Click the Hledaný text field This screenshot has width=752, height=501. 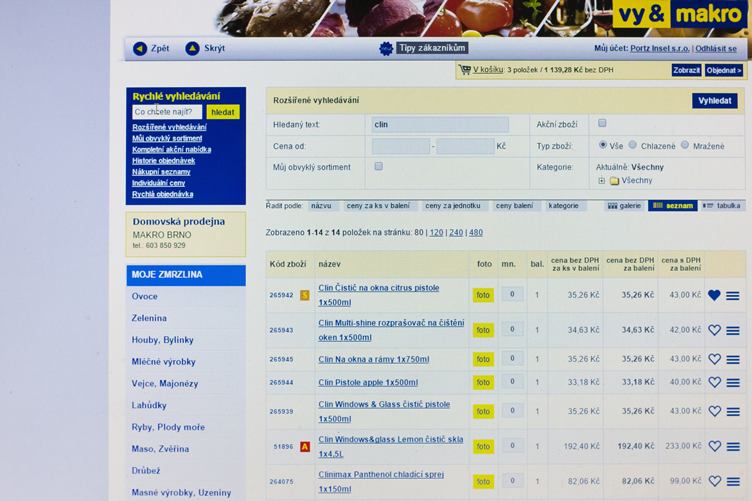tap(440, 125)
